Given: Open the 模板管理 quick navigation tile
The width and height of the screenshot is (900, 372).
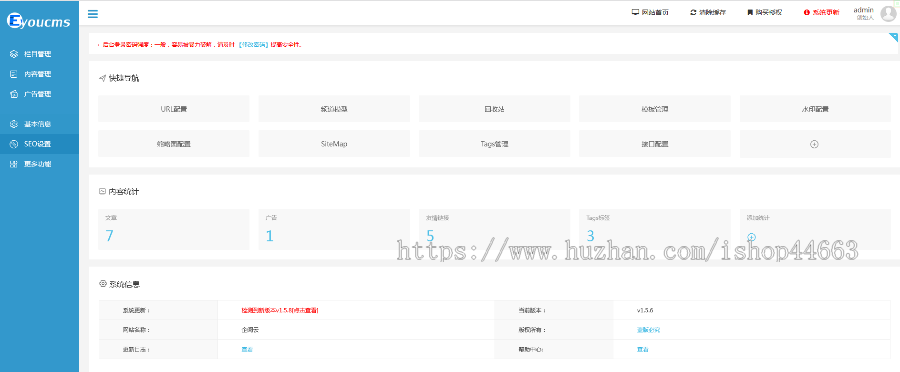Looking at the screenshot, I should point(654,108).
